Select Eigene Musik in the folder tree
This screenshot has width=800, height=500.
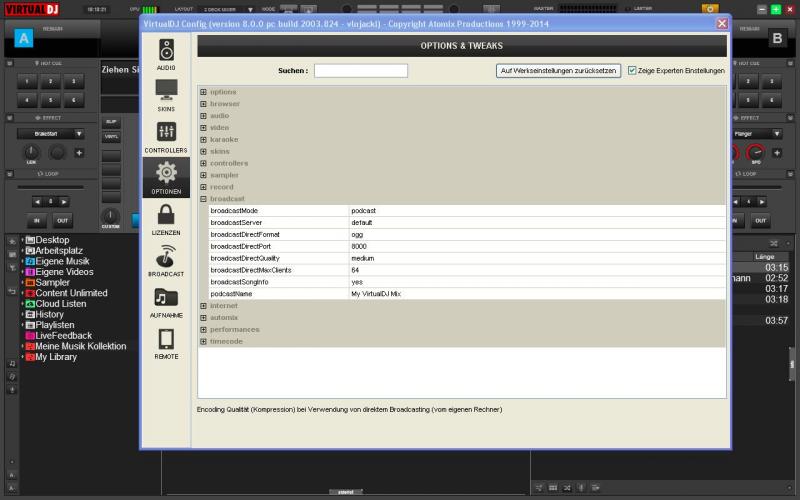tap(62, 261)
